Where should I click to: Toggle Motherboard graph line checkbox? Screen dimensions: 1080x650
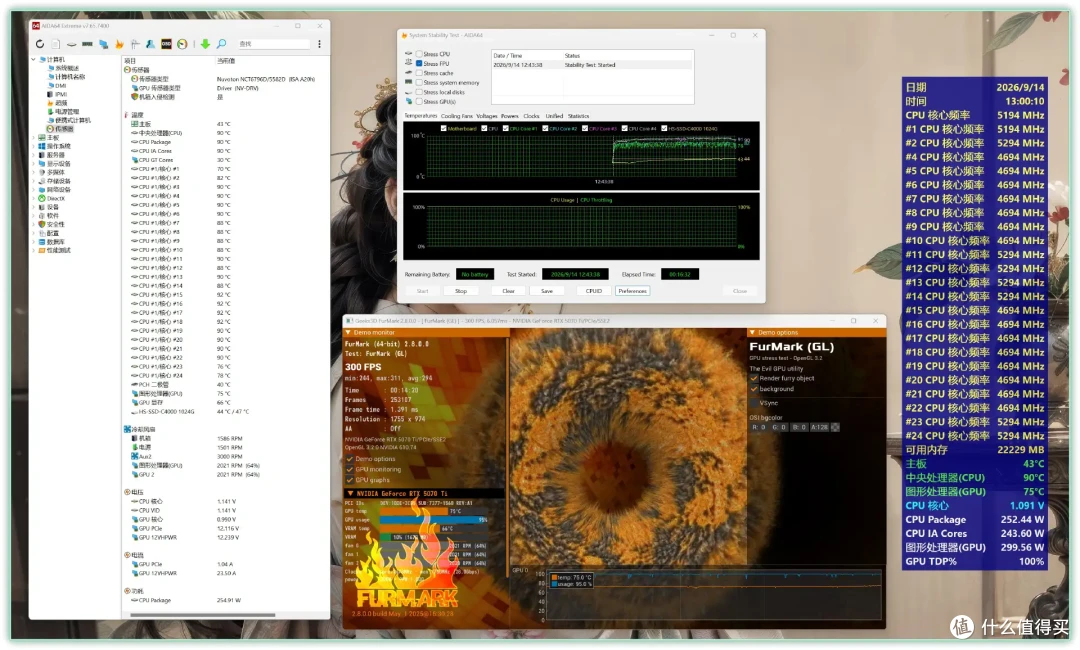point(444,128)
